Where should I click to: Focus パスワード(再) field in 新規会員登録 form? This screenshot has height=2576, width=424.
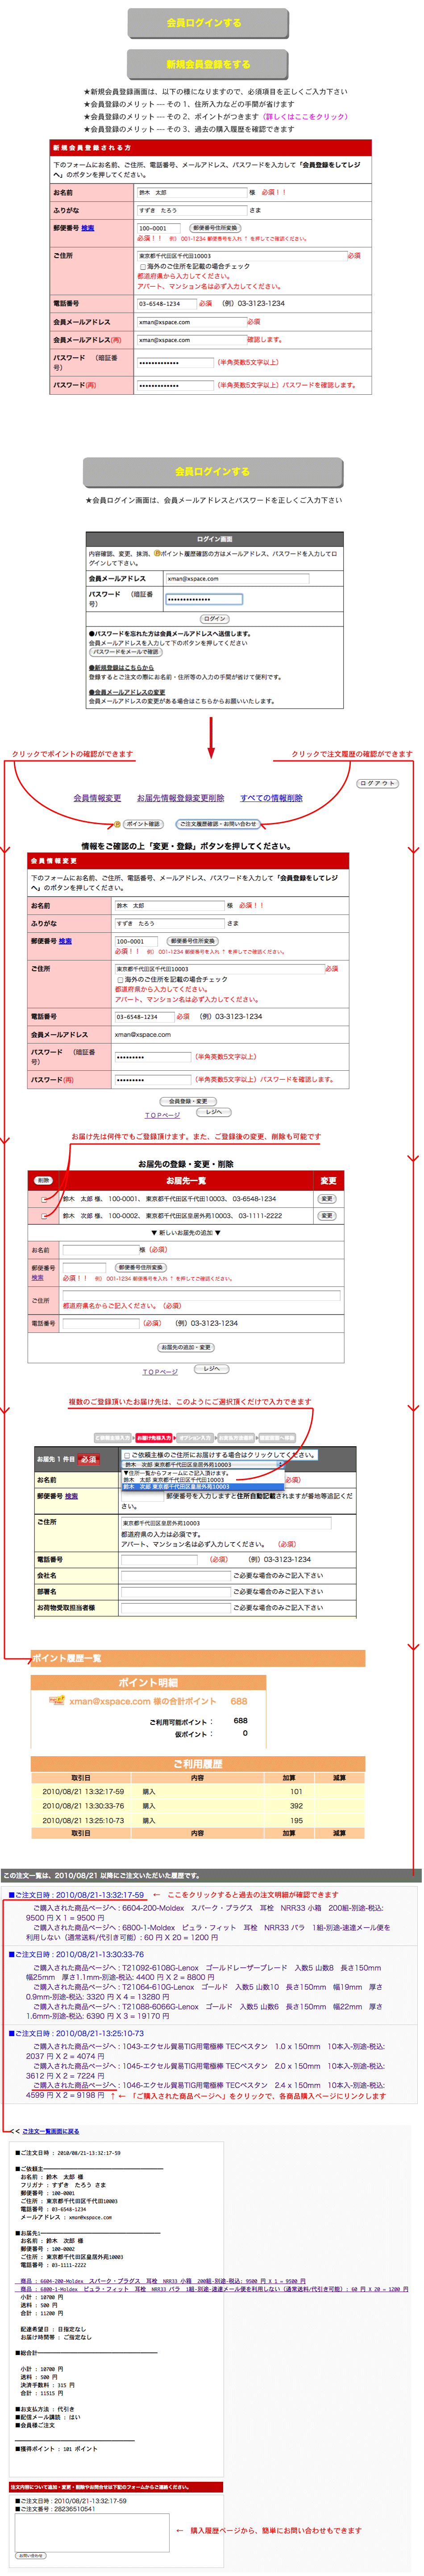[175, 385]
